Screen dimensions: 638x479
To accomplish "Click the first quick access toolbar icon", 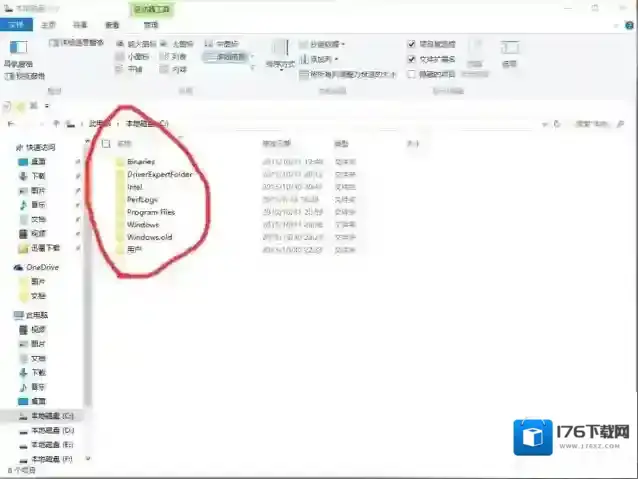I will tap(7, 106).
